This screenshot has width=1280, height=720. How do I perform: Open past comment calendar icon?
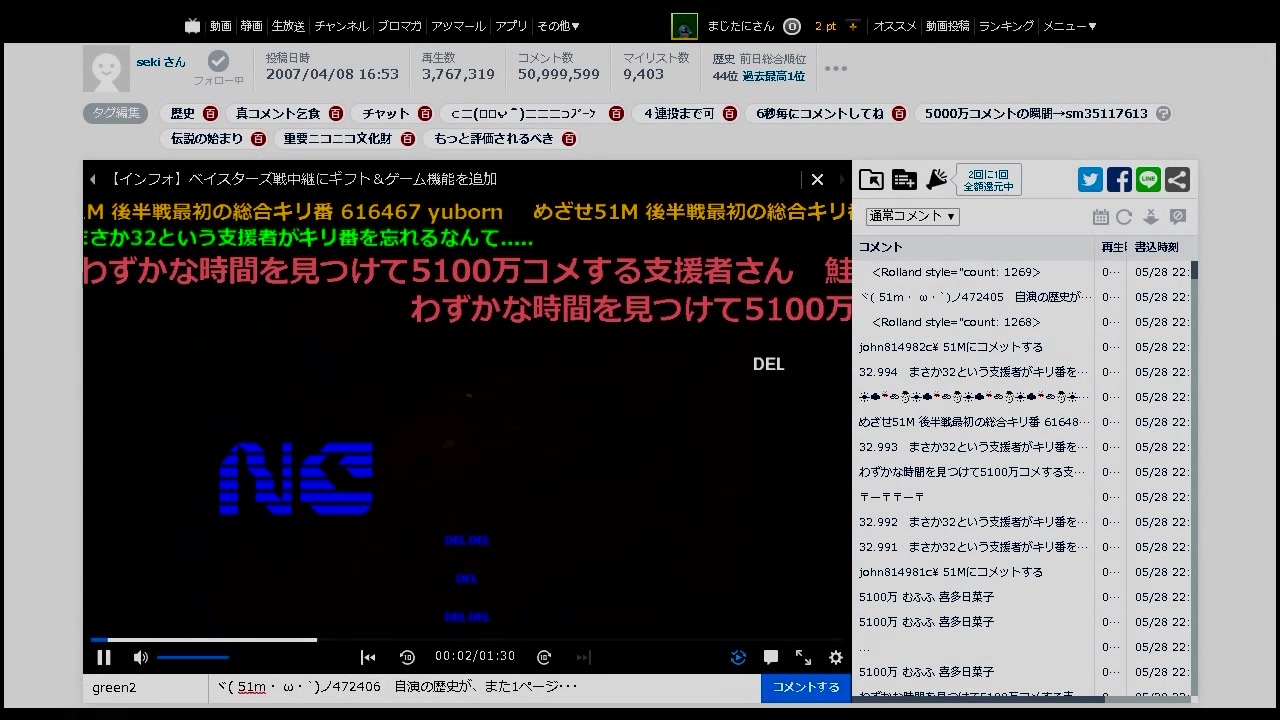coord(1100,217)
